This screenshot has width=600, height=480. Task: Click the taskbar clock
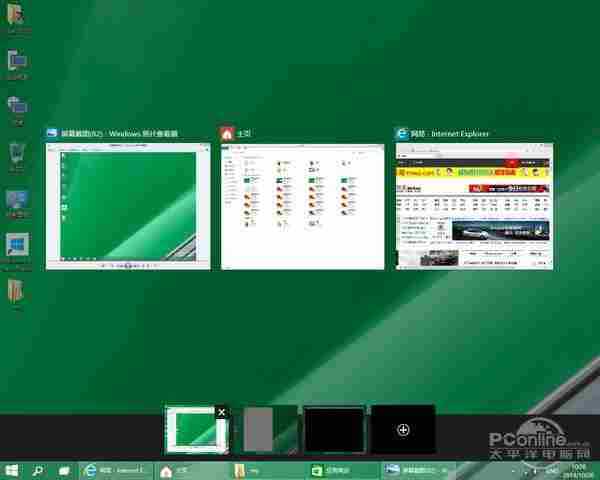[x=577, y=469]
